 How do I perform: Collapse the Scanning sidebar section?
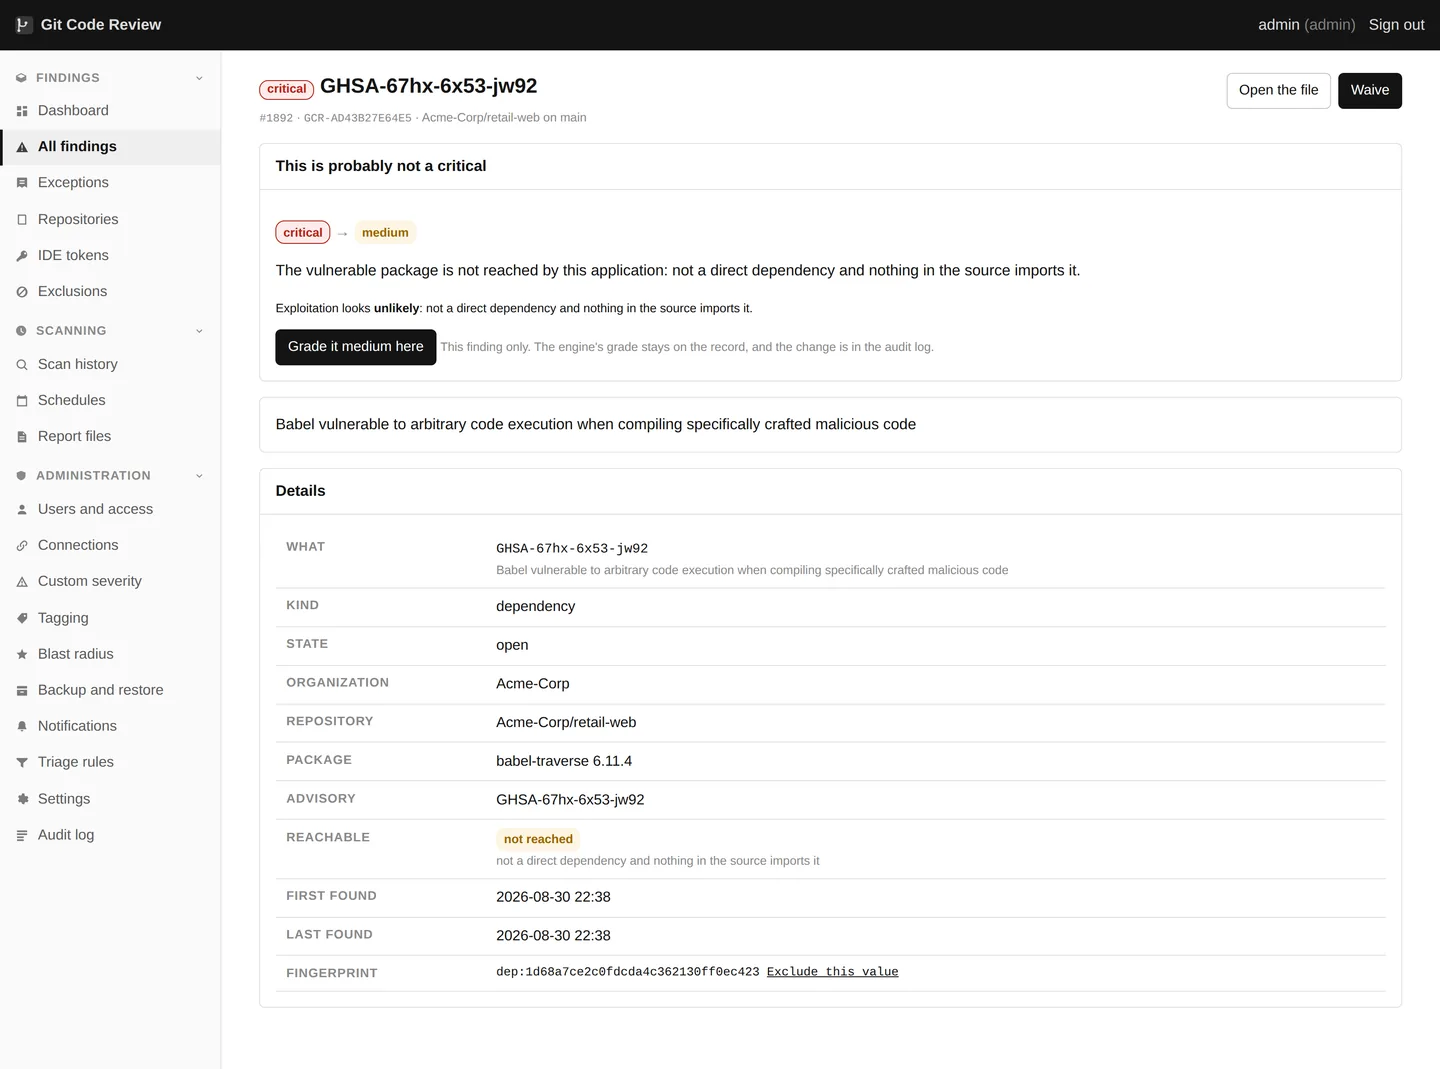pyautogui.click(x=199, y=331)
